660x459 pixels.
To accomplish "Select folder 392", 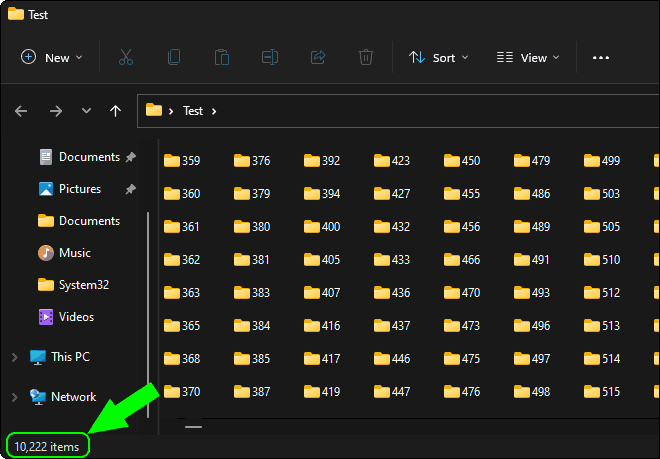I will coord(322,160).
